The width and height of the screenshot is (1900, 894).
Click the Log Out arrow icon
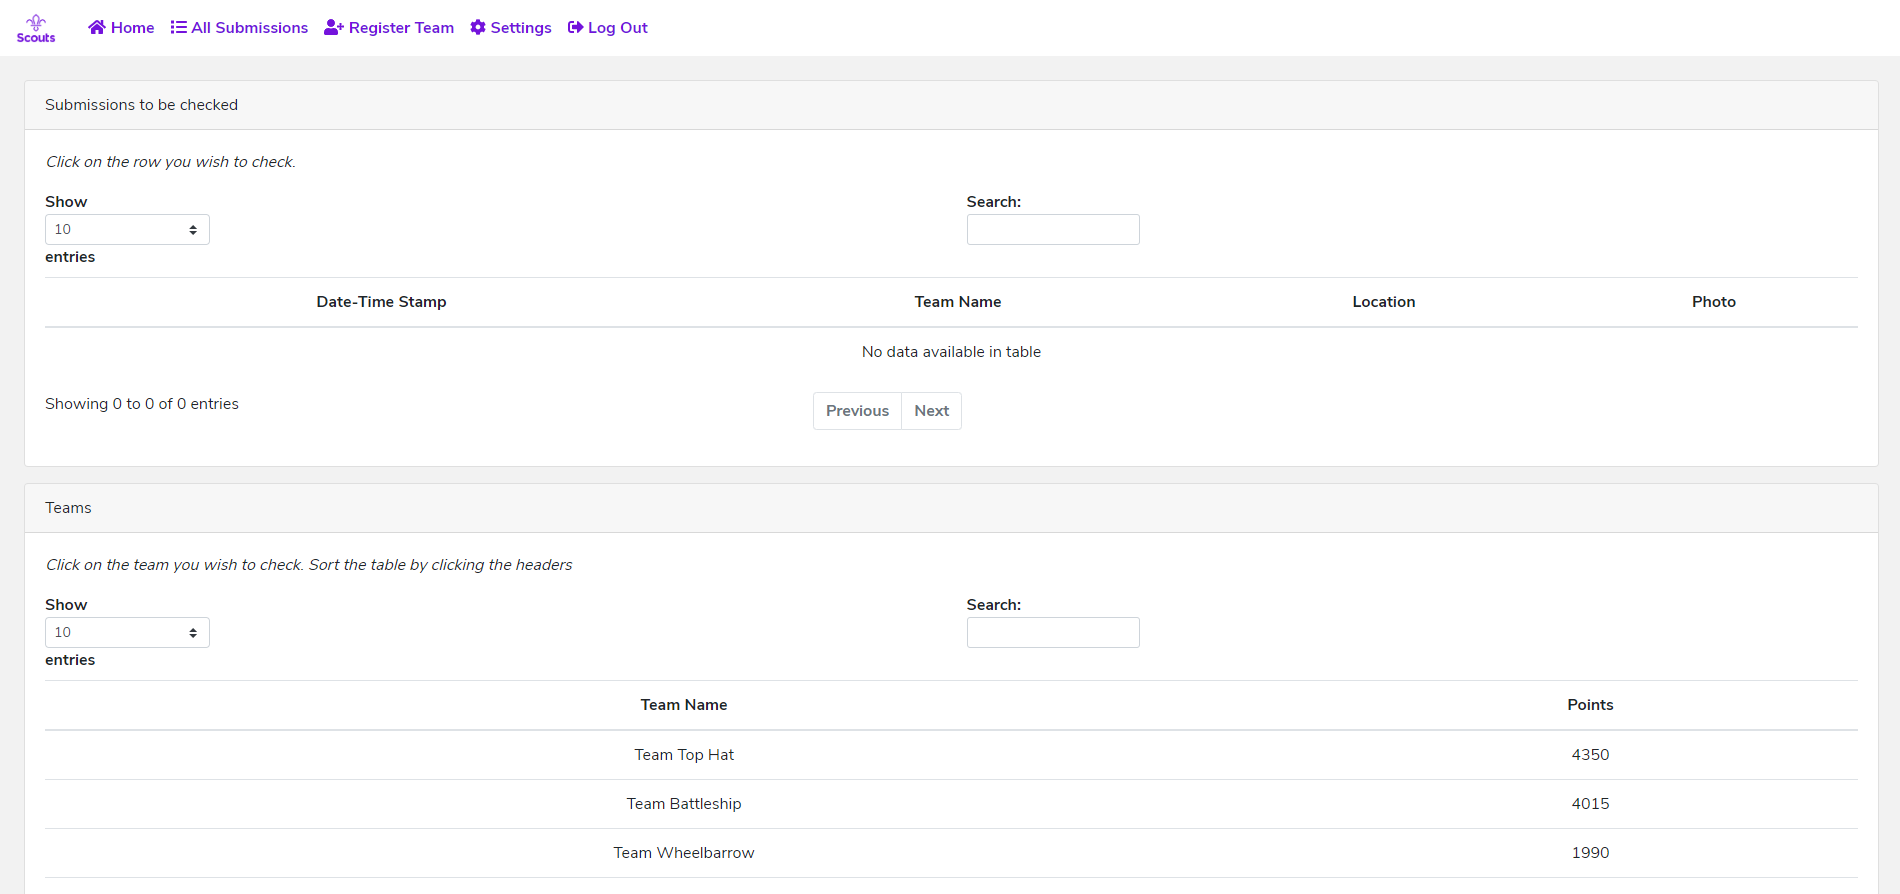tap(575, 27)
